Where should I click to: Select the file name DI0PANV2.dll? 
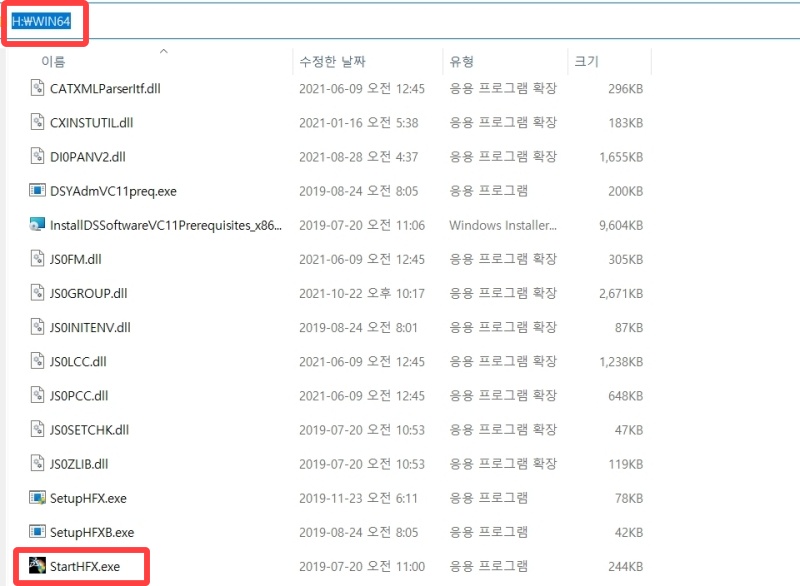[88, 157]
